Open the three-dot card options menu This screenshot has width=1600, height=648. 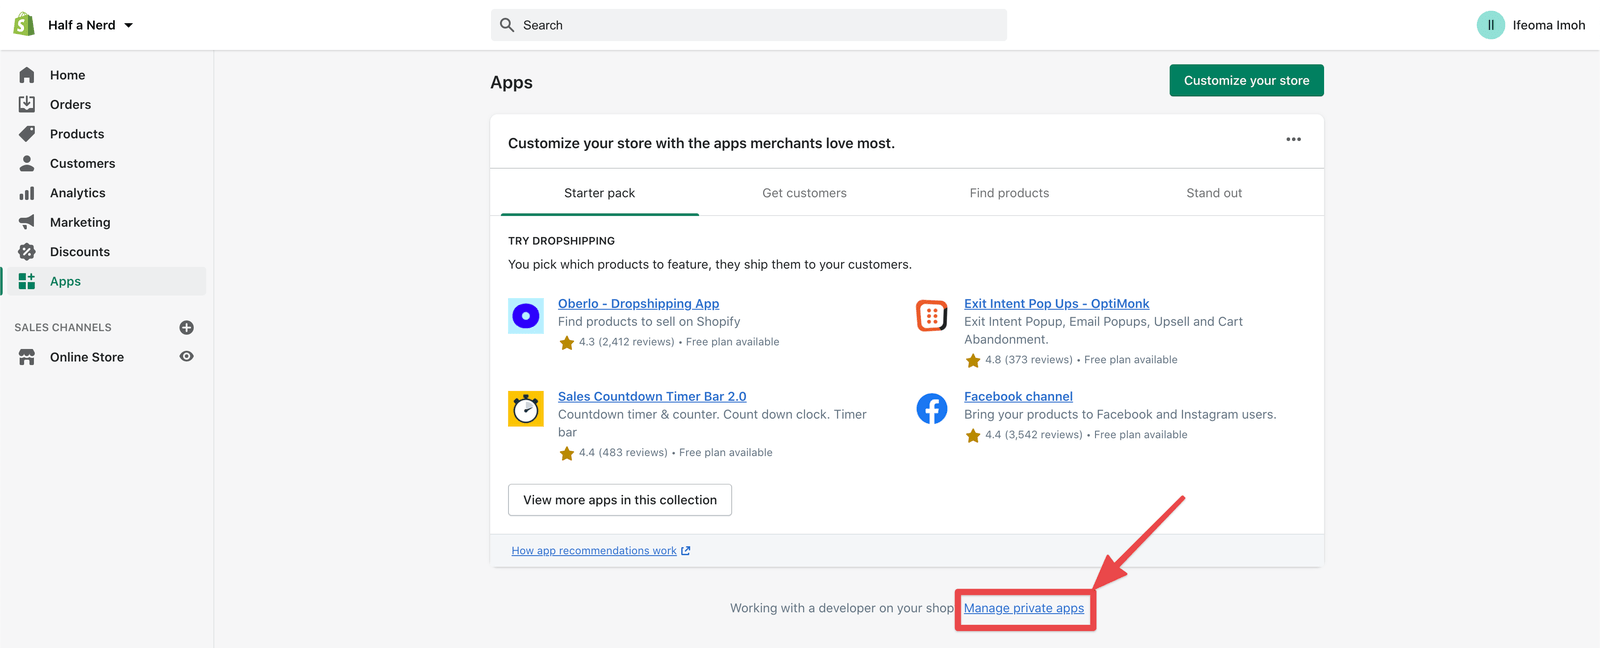tap(1293, 139)
